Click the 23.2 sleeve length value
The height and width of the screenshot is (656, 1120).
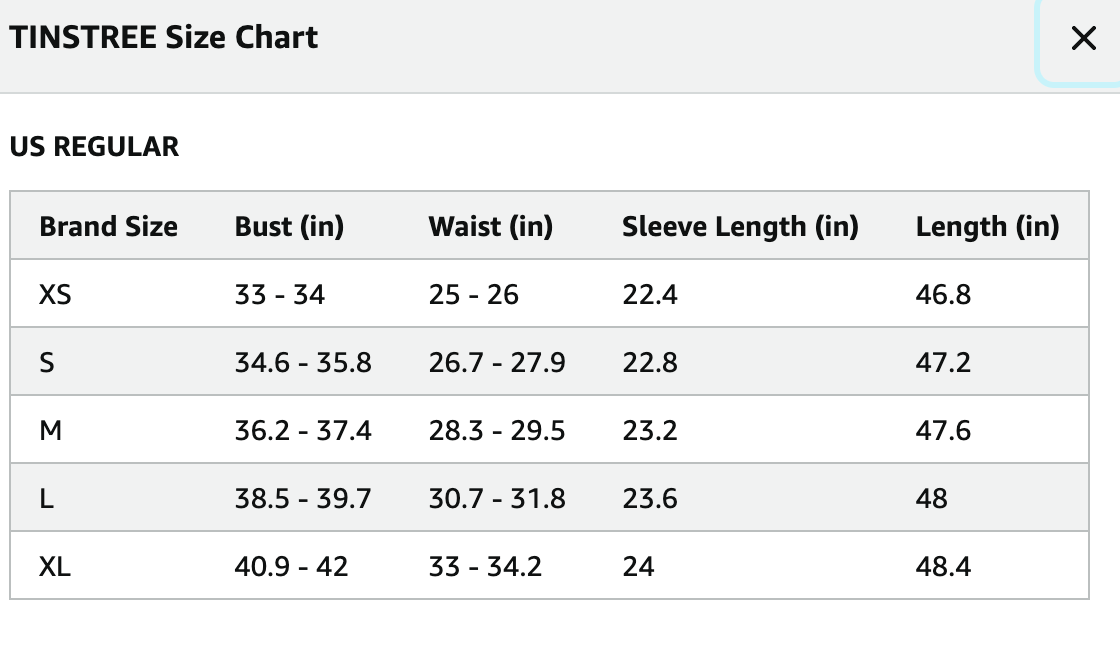(x=650, y=431)
